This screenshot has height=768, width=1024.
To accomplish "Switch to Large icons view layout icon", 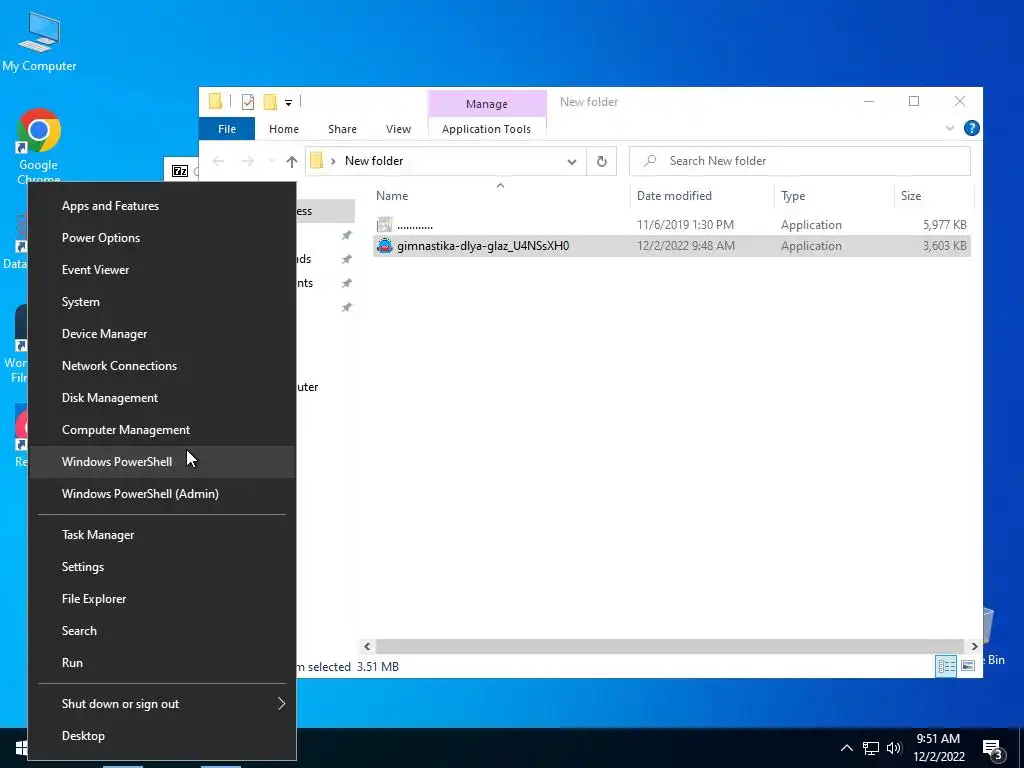I will 968,666.
